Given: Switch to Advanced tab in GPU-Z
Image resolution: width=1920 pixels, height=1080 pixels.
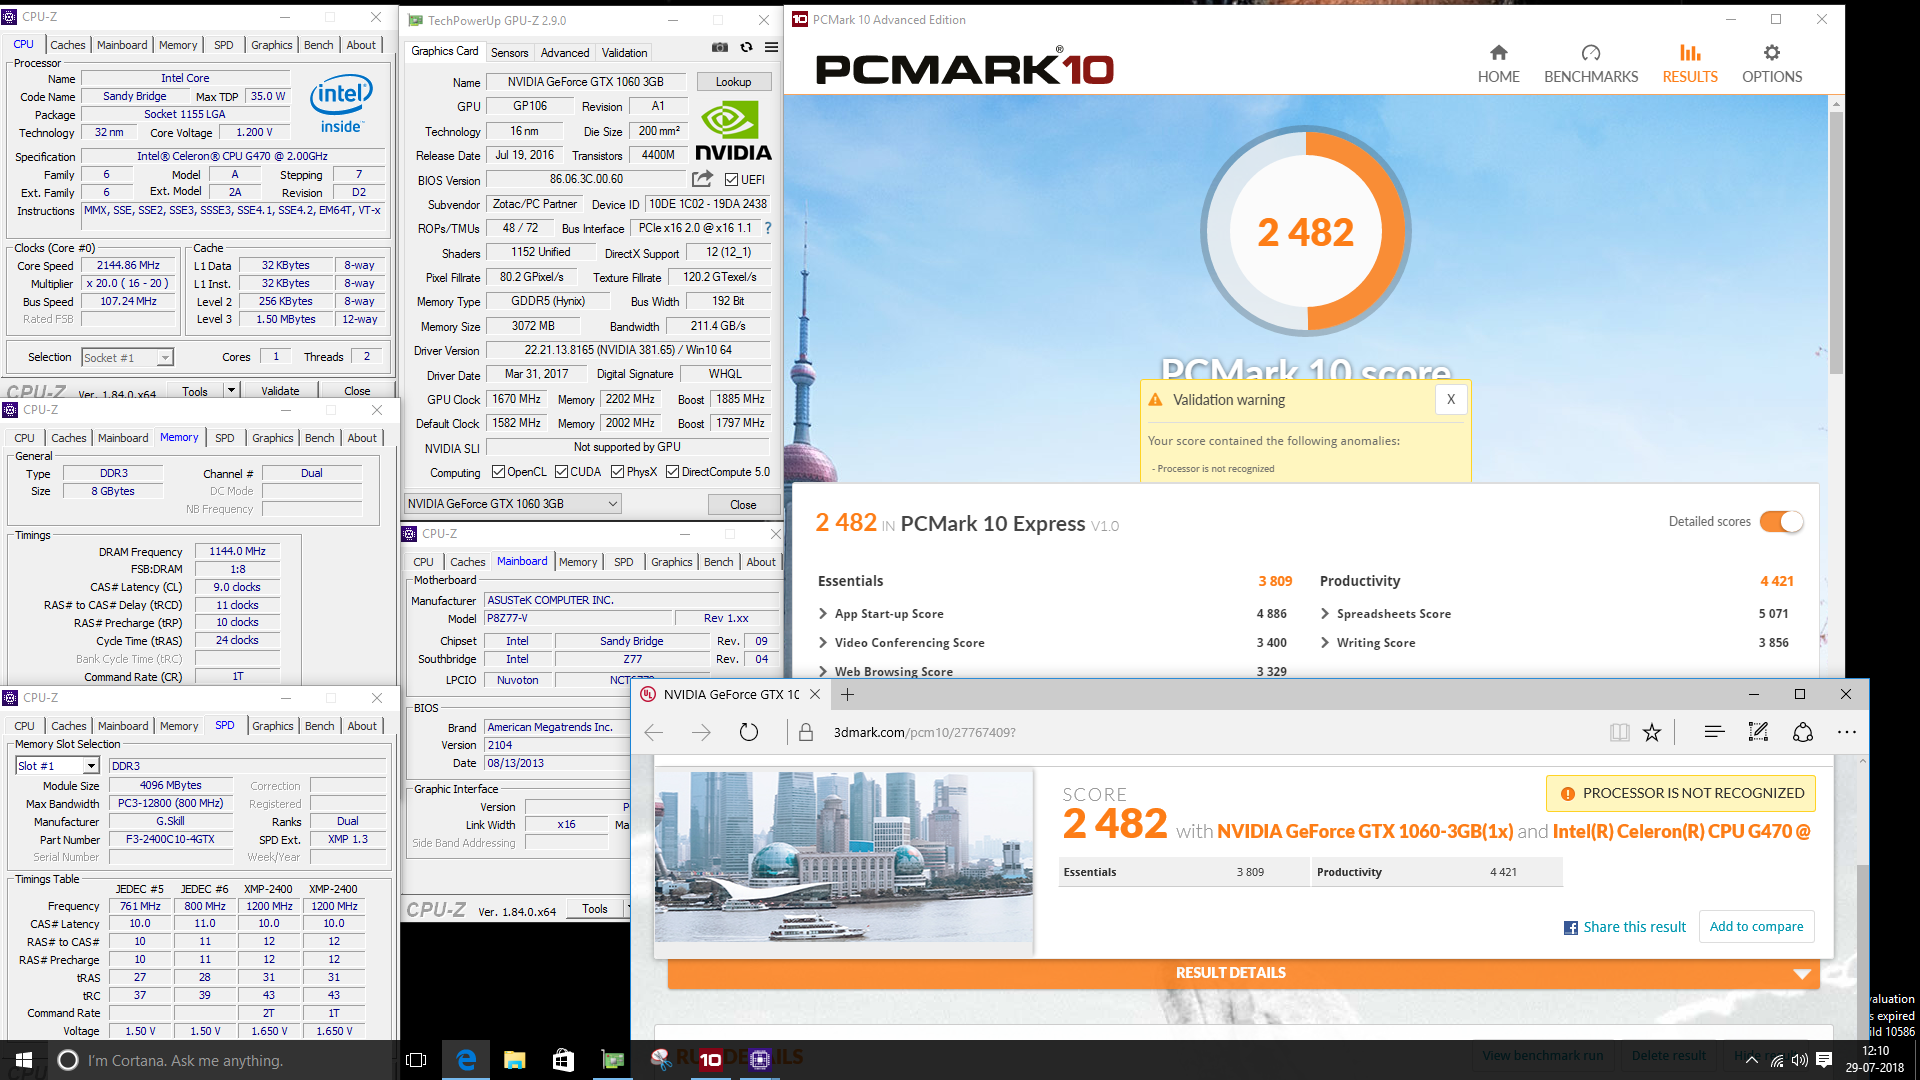Looking at the screenshot, I should [x=565, y=52].
